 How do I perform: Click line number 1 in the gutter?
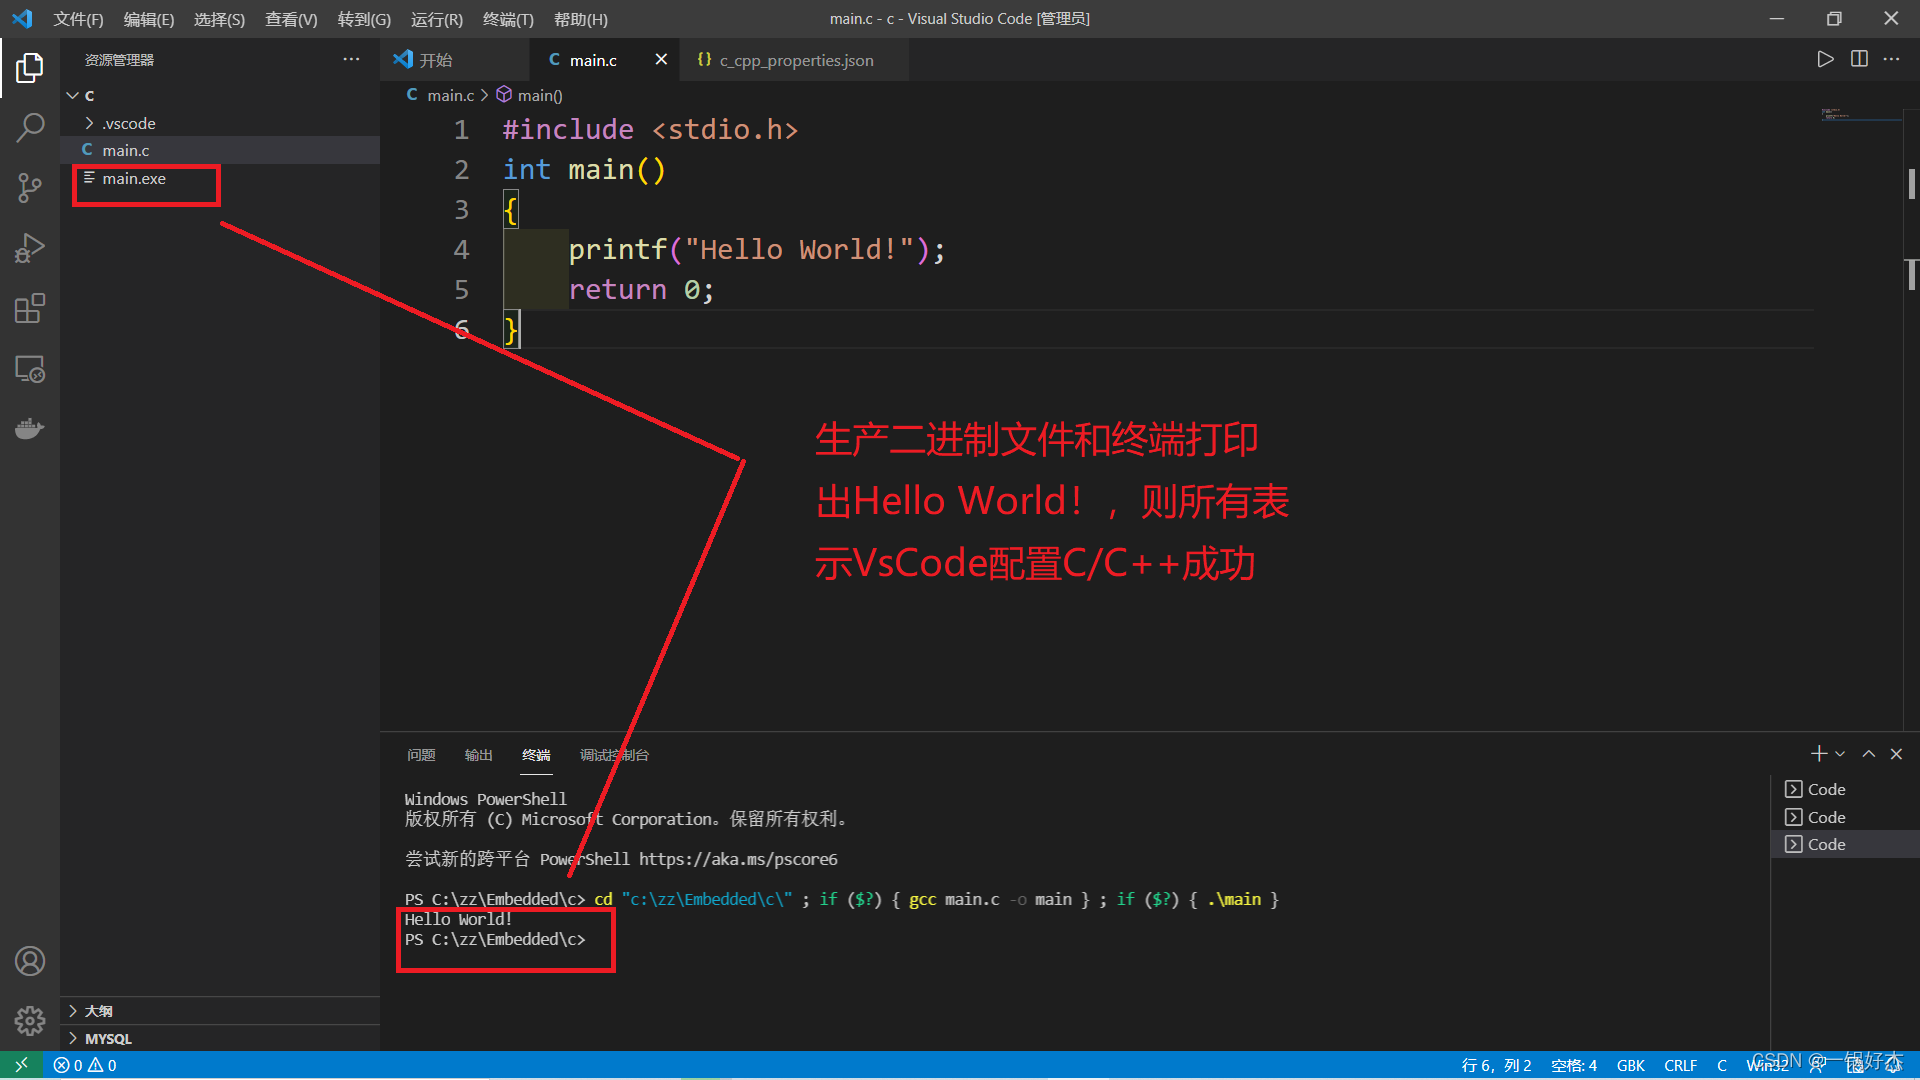tap(461, 130)
